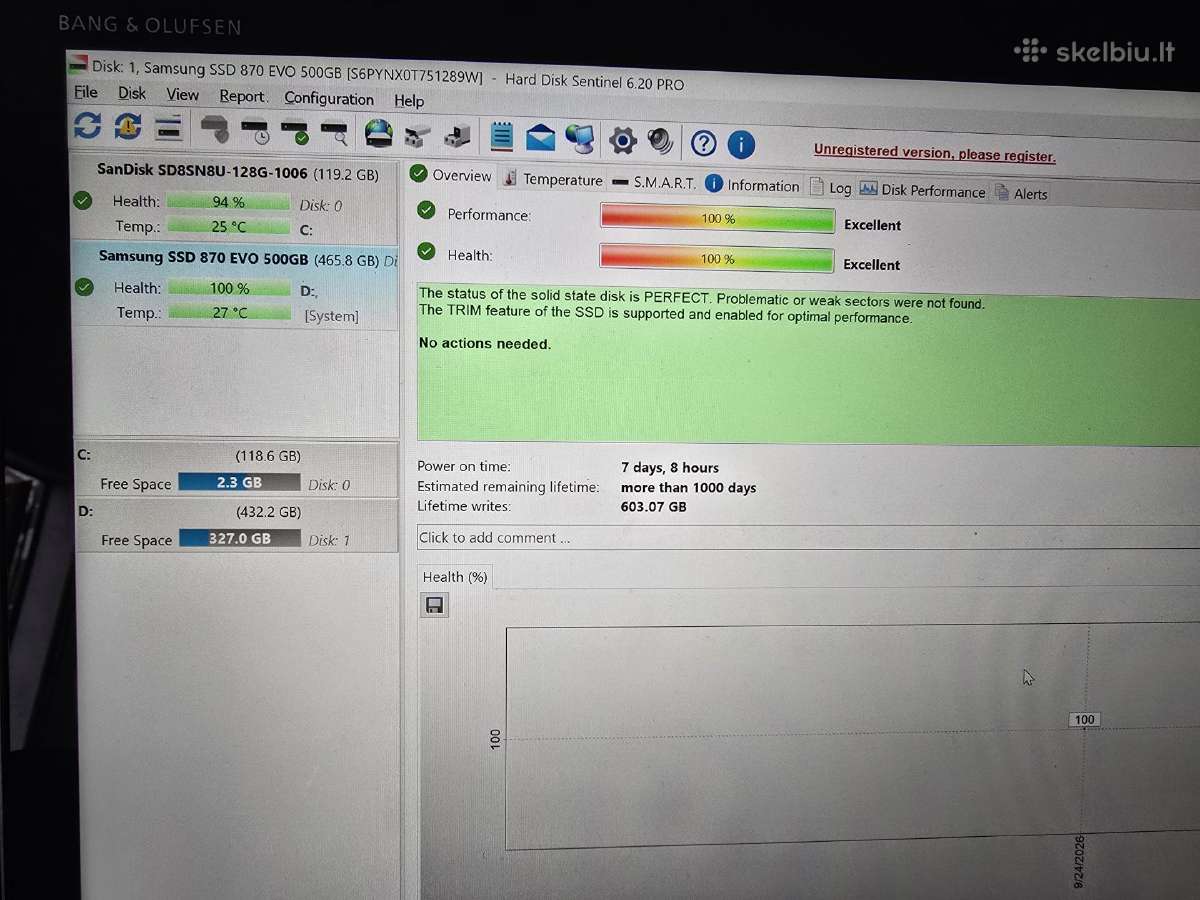This screenshot has width=1200, height=900.
Task: Click the refresh icon with warning sign
Action: tap(128, 126)
